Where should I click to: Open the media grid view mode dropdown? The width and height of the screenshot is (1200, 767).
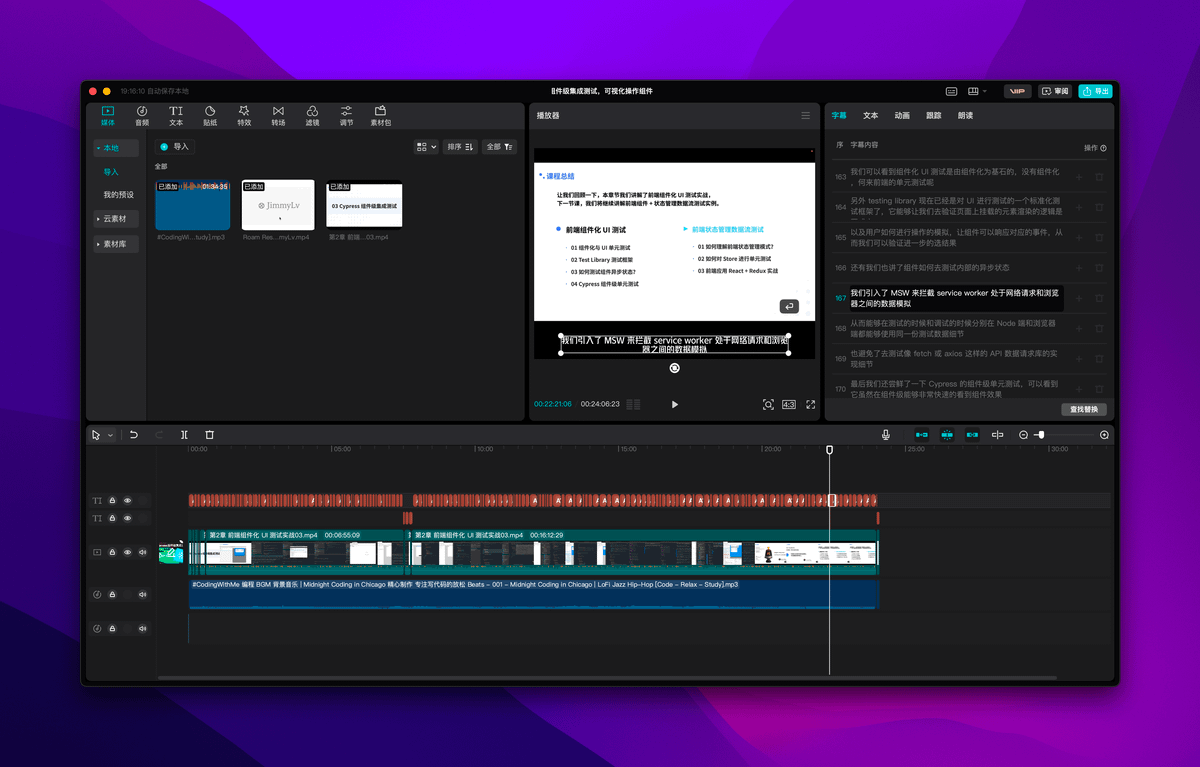[426, 147]
